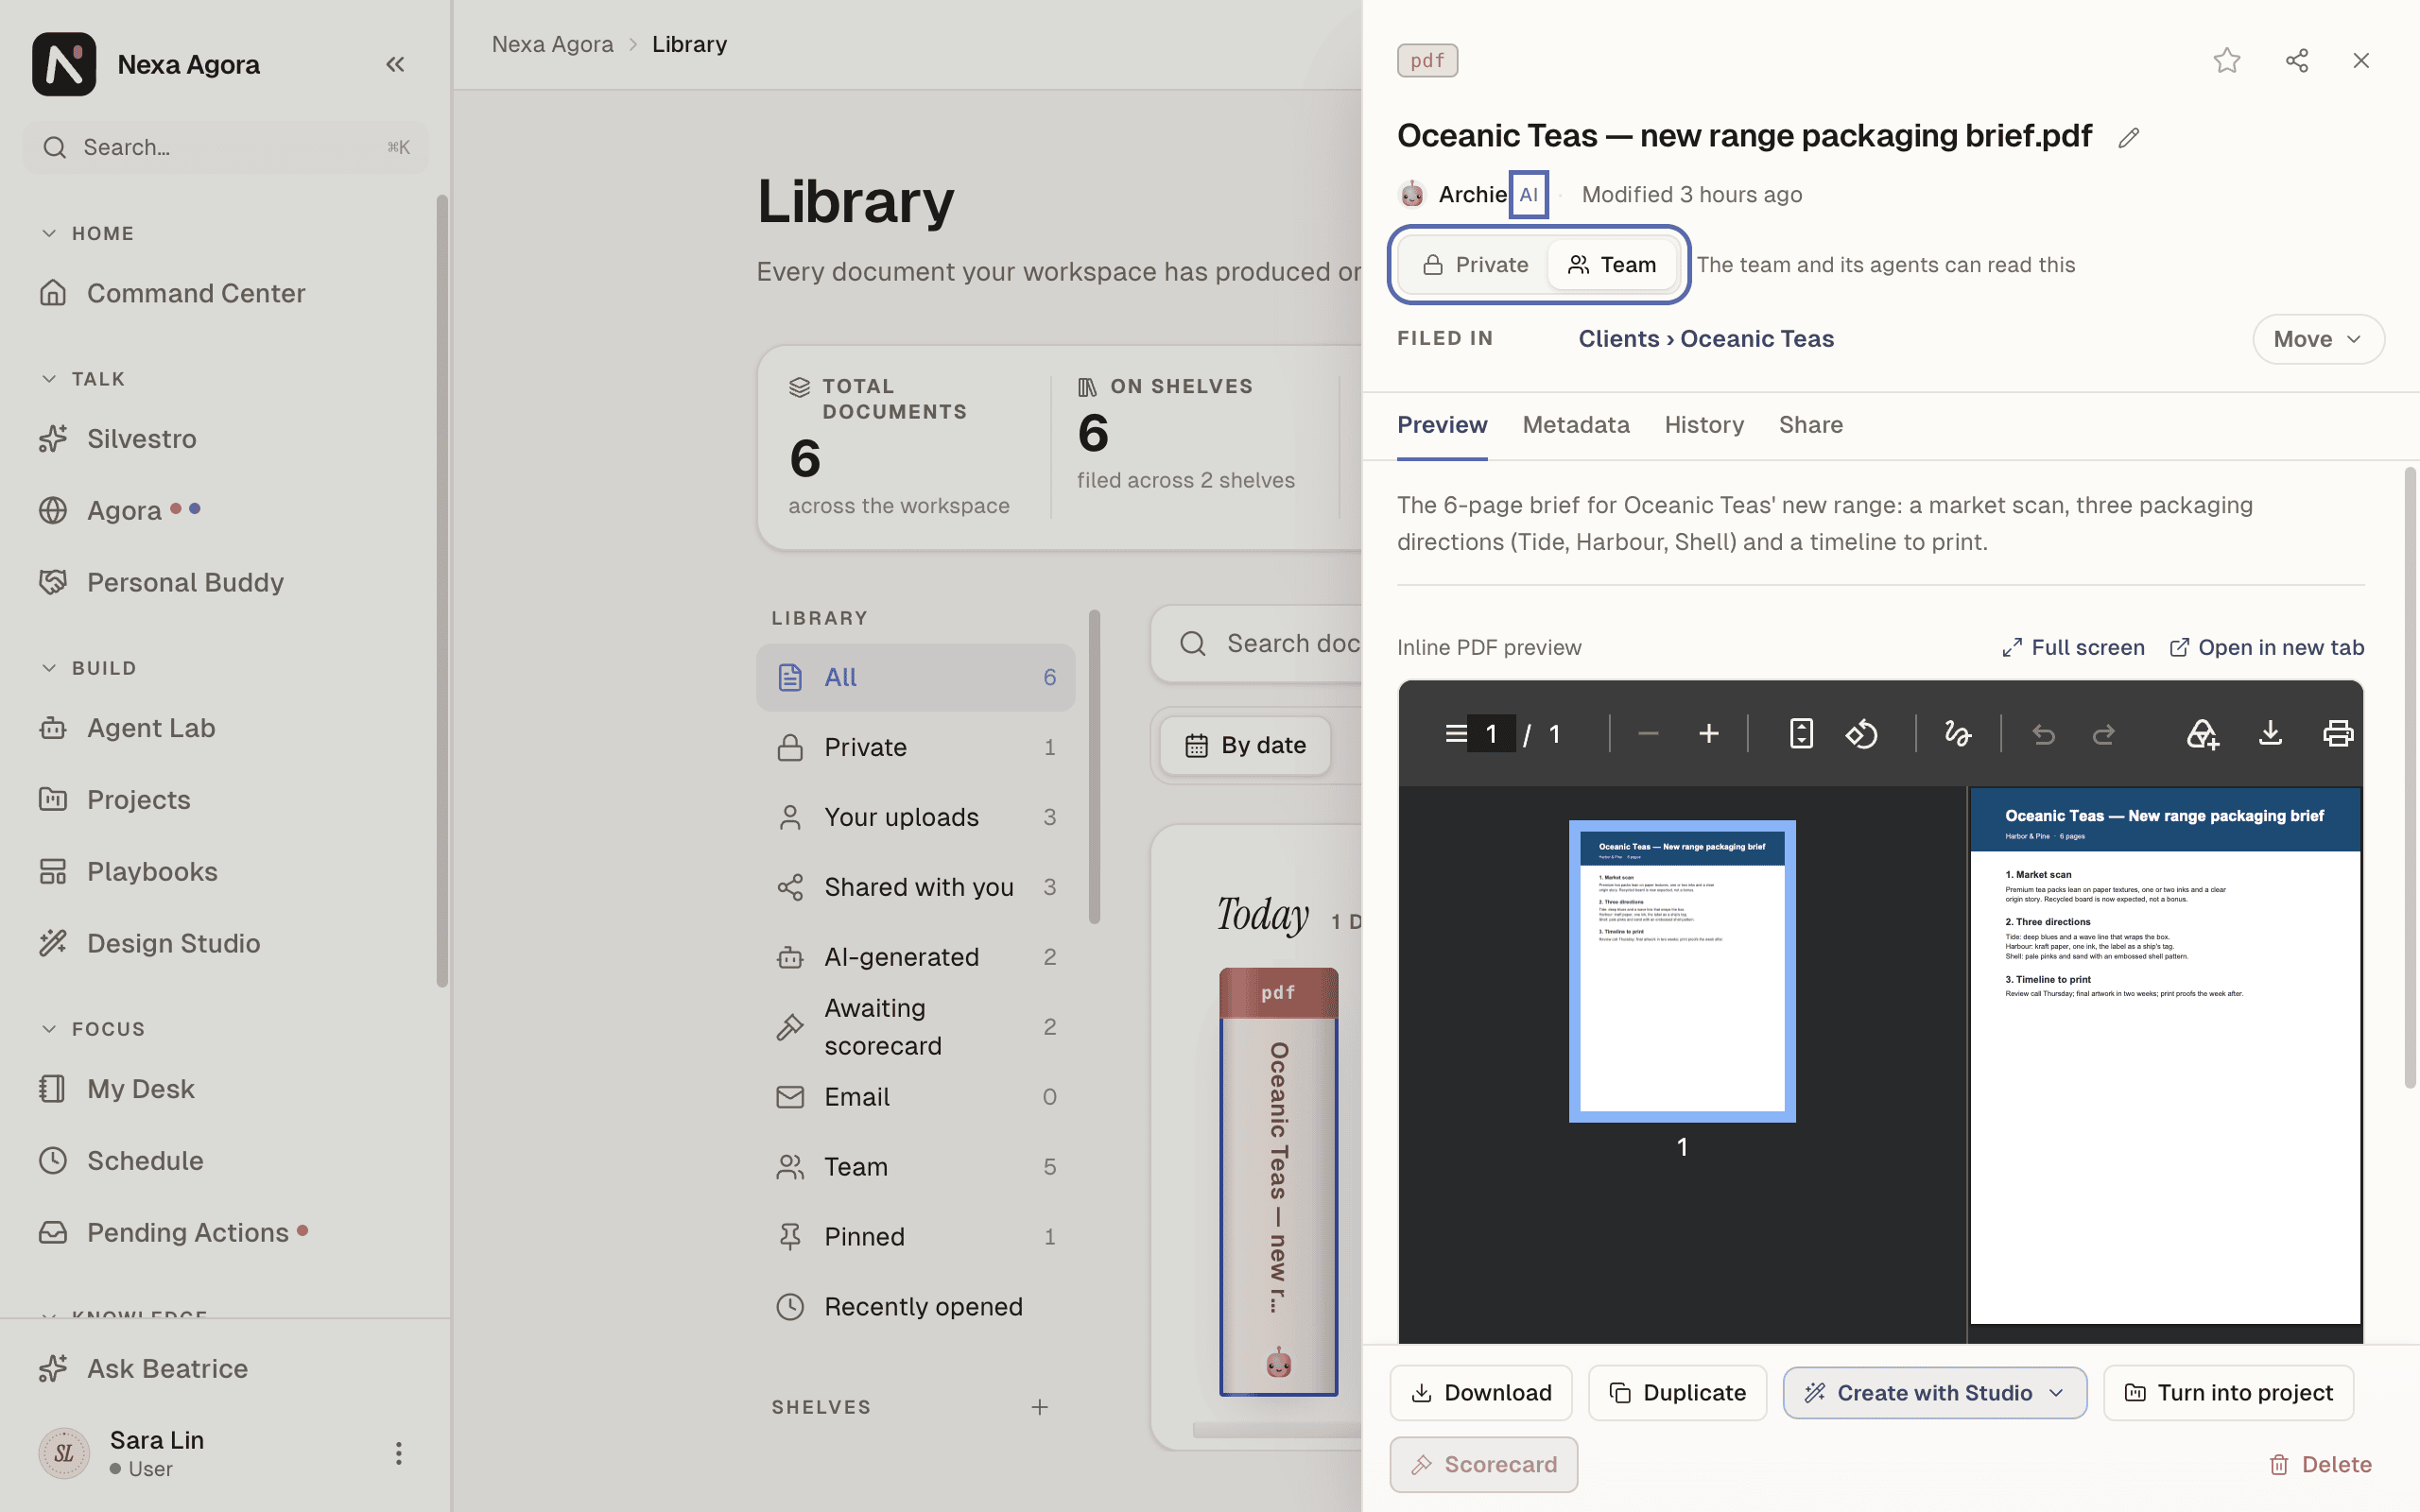Click the share icon in panel header
The height and width of the screenshot is (1512, 2420).
point(2297,61)
